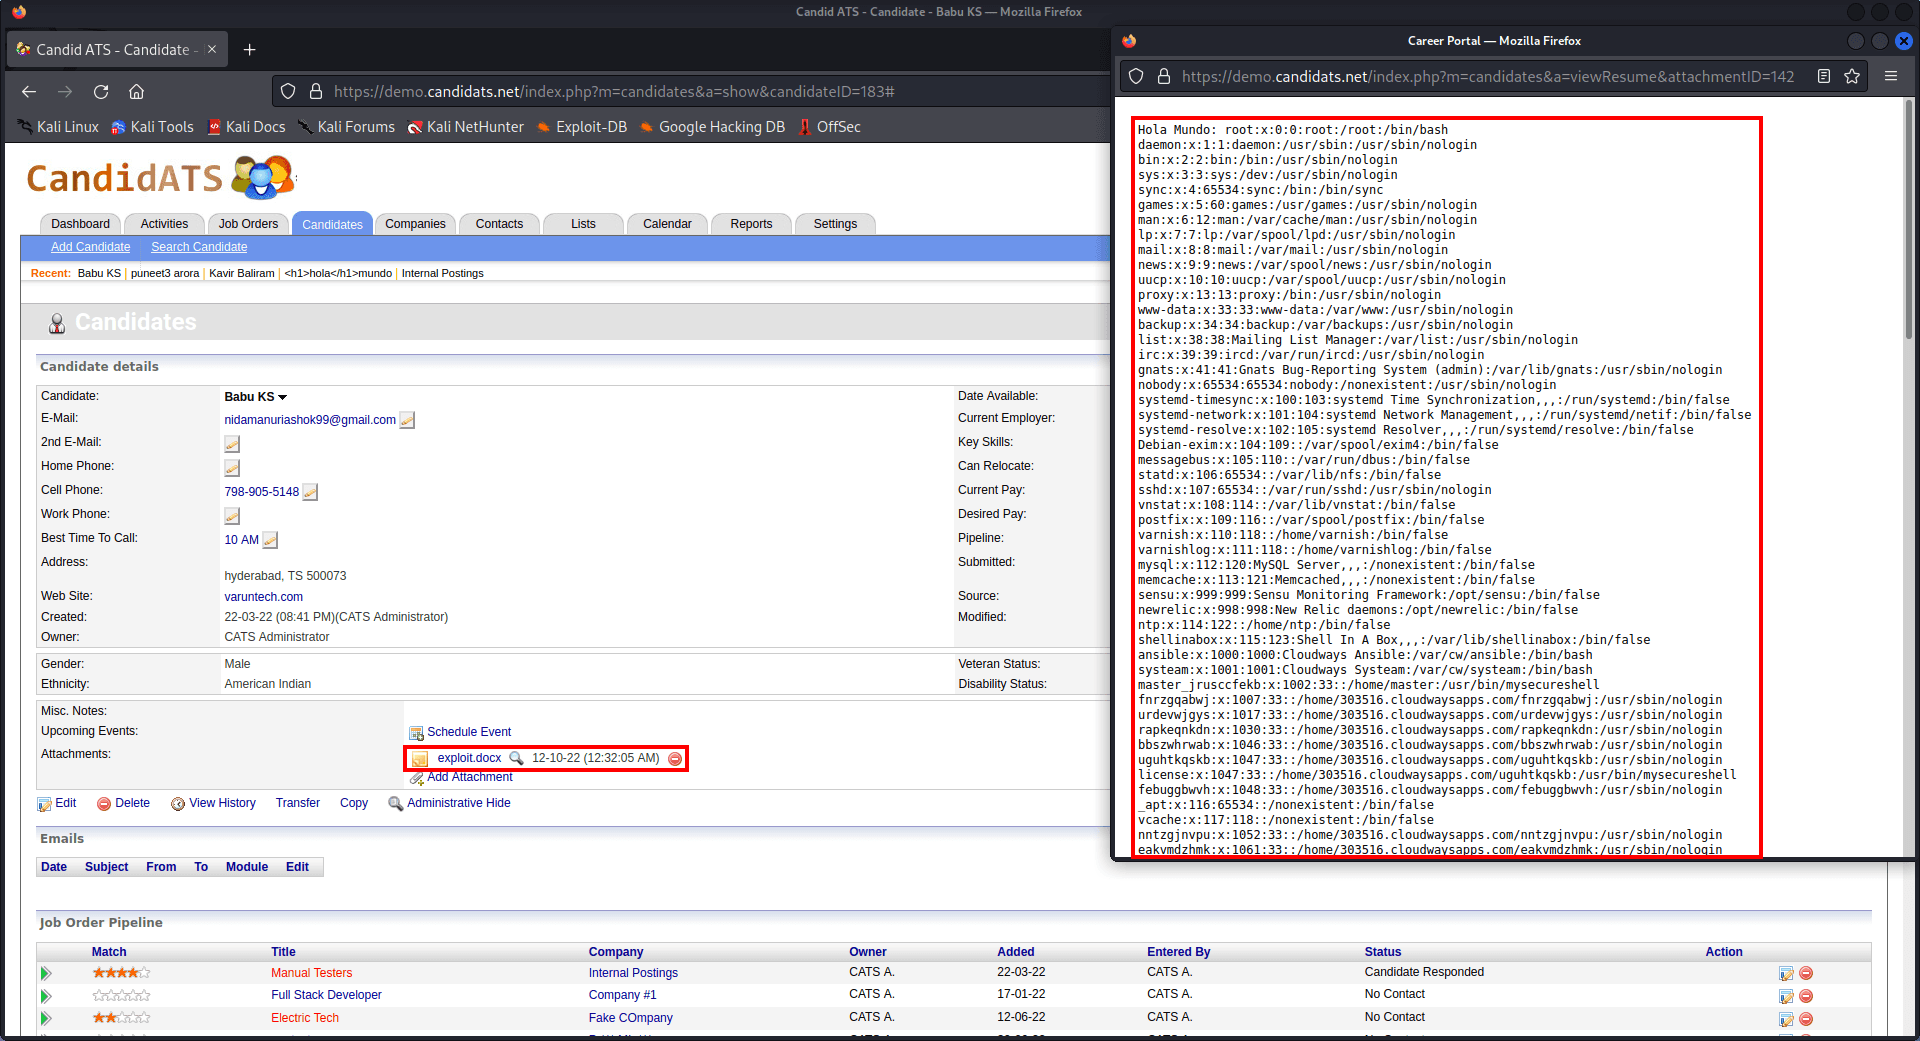Edit the E-Mail field pencil icon
This screenshot has height=1041, width=1920.
click(407, 420)
